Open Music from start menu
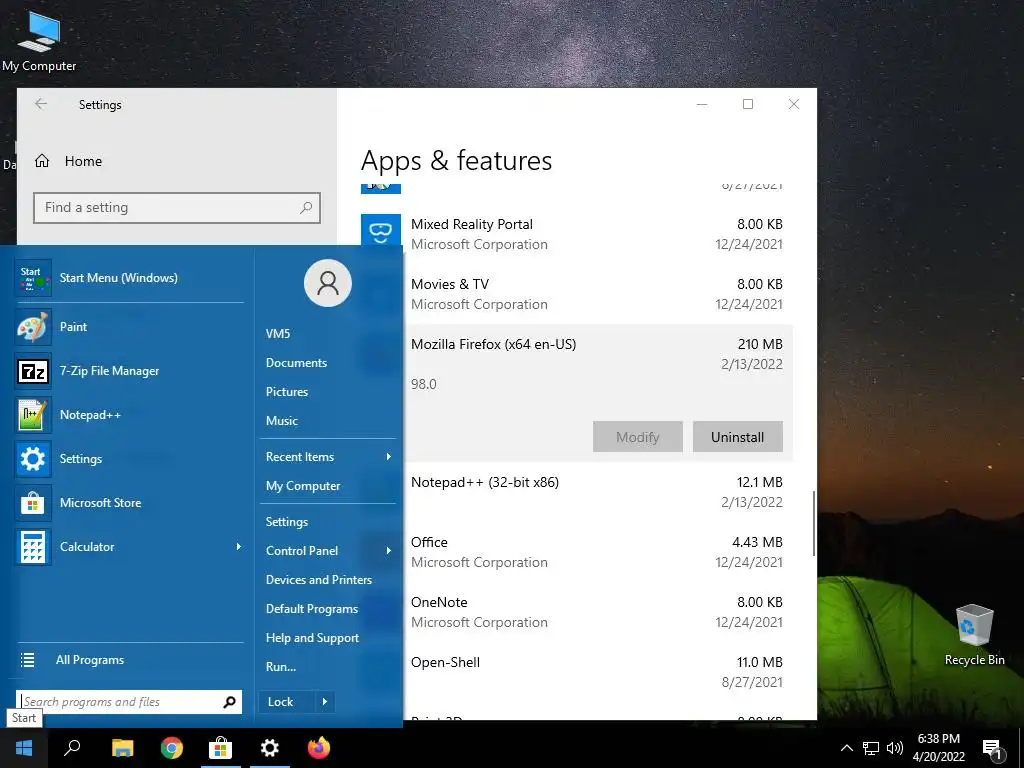 coord(281,421)
